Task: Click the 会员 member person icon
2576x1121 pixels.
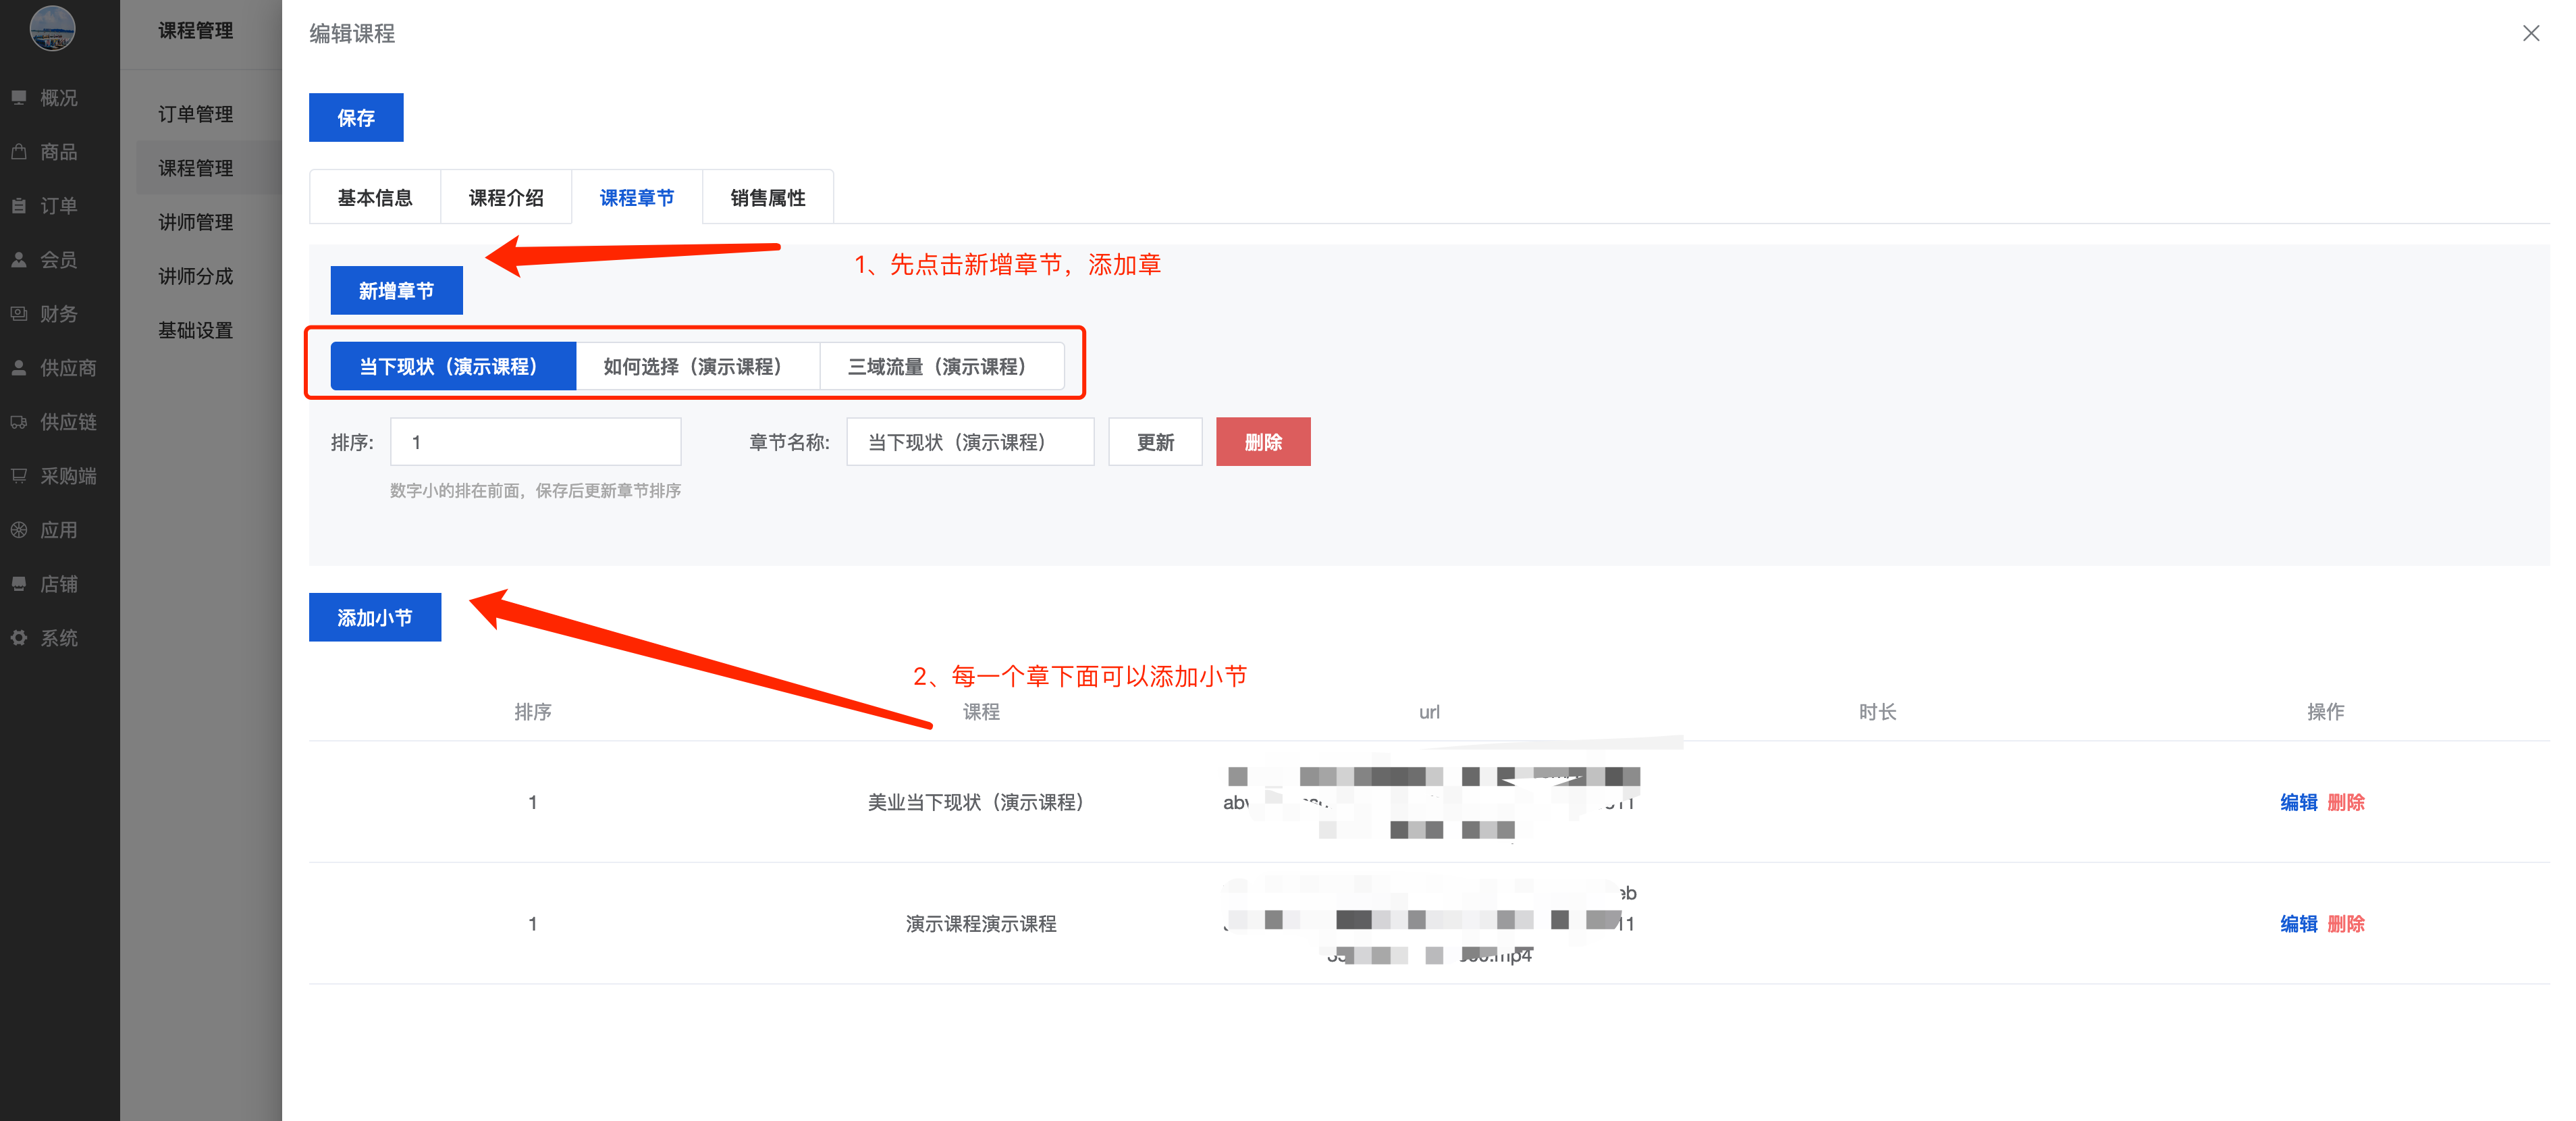Action: coord(19,260)
